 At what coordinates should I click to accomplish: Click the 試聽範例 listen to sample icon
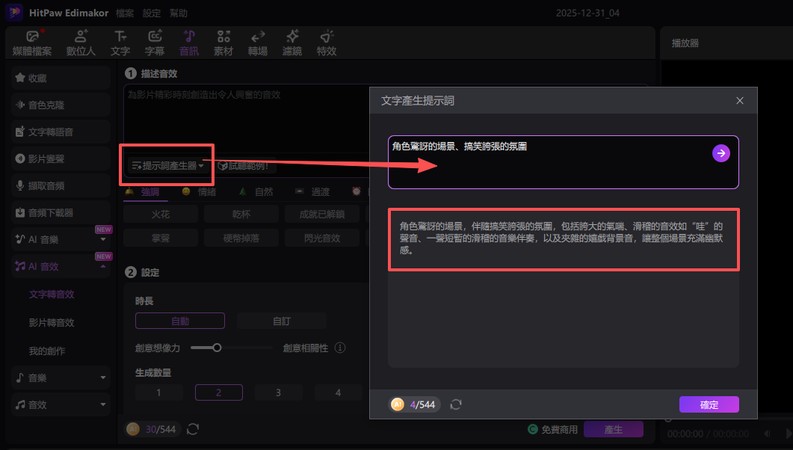tap(223, 166)
